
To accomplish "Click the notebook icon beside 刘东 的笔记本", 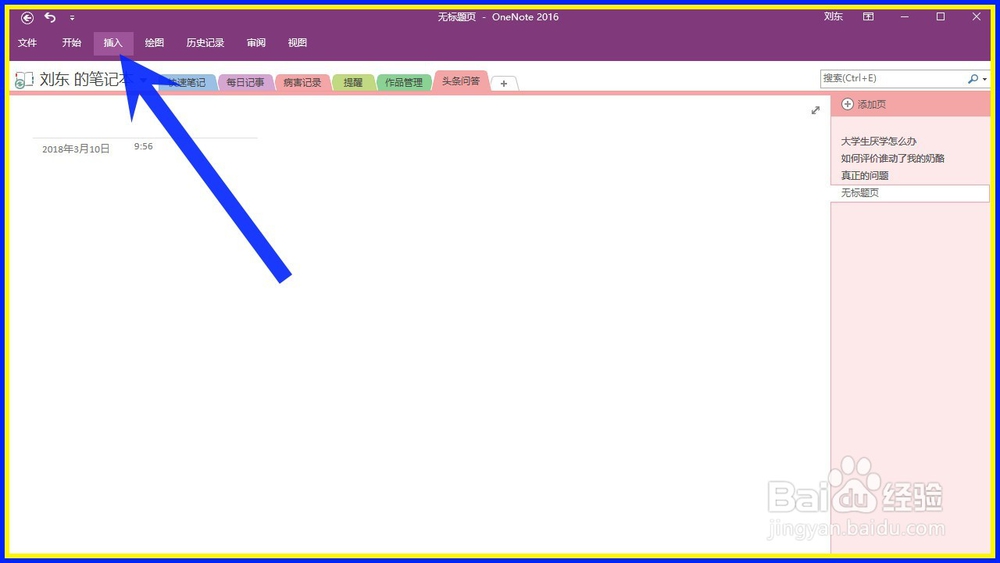I will tap(24, 80).
